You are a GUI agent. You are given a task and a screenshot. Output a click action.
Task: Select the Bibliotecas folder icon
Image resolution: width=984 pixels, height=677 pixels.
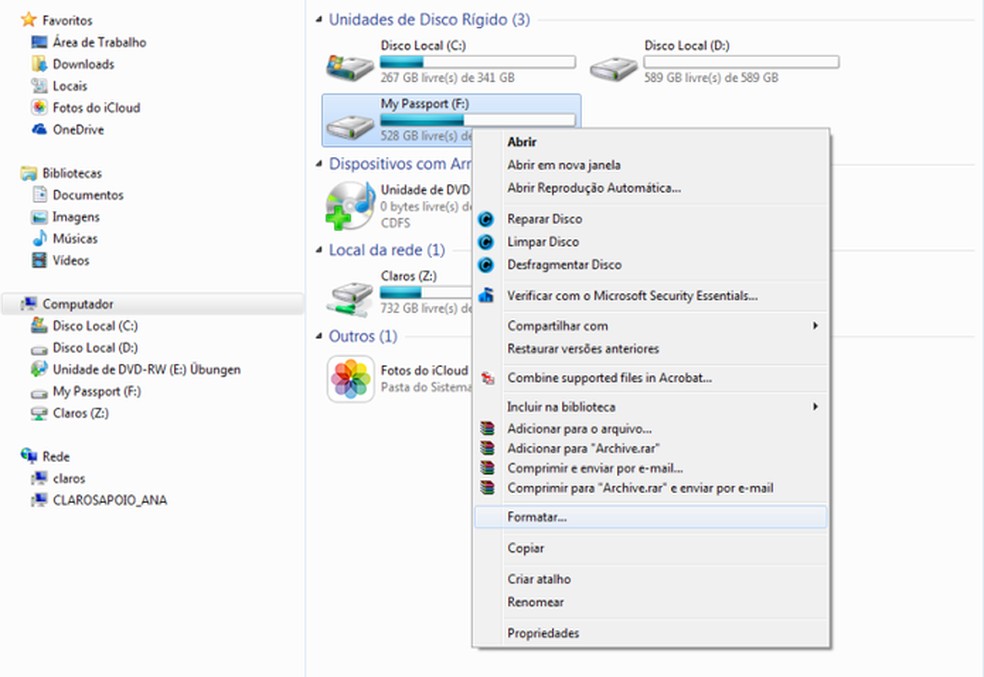pyautogui.click(x=28, y=173)
